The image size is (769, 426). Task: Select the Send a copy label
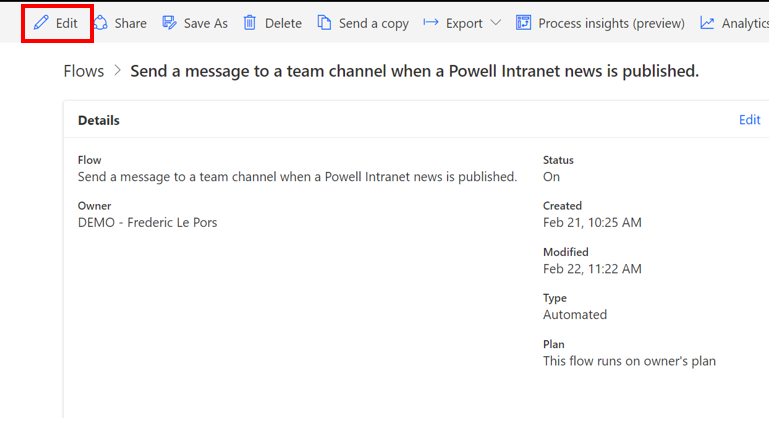coord(374,23)
